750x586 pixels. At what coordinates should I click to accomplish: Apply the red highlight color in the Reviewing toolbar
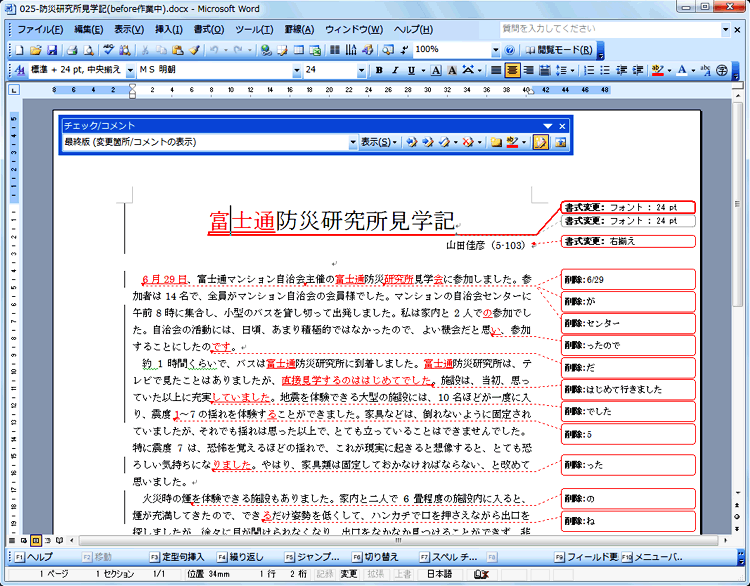pos(512,142)
